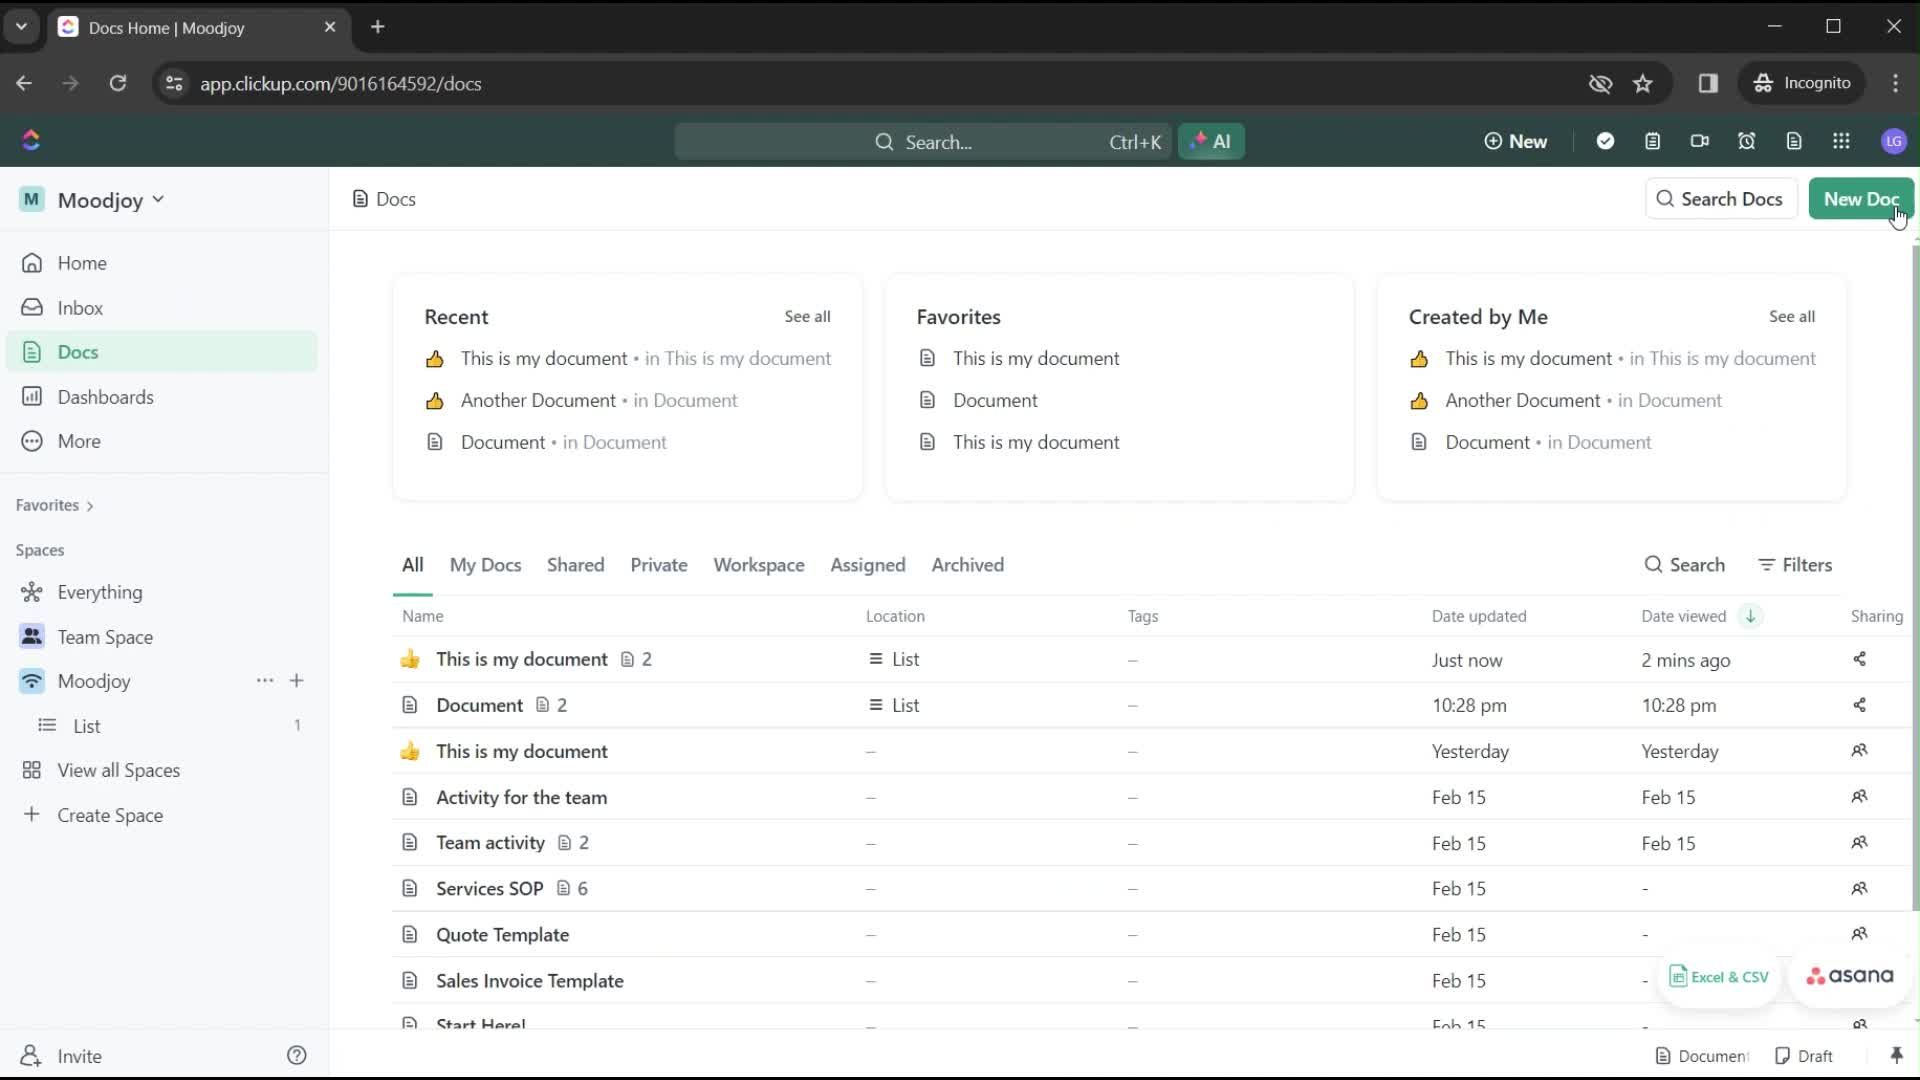The width and height of the screenshot is (1920, 1080).
Task: Open Search Docs button
Action: click(x=1722, y=199)
